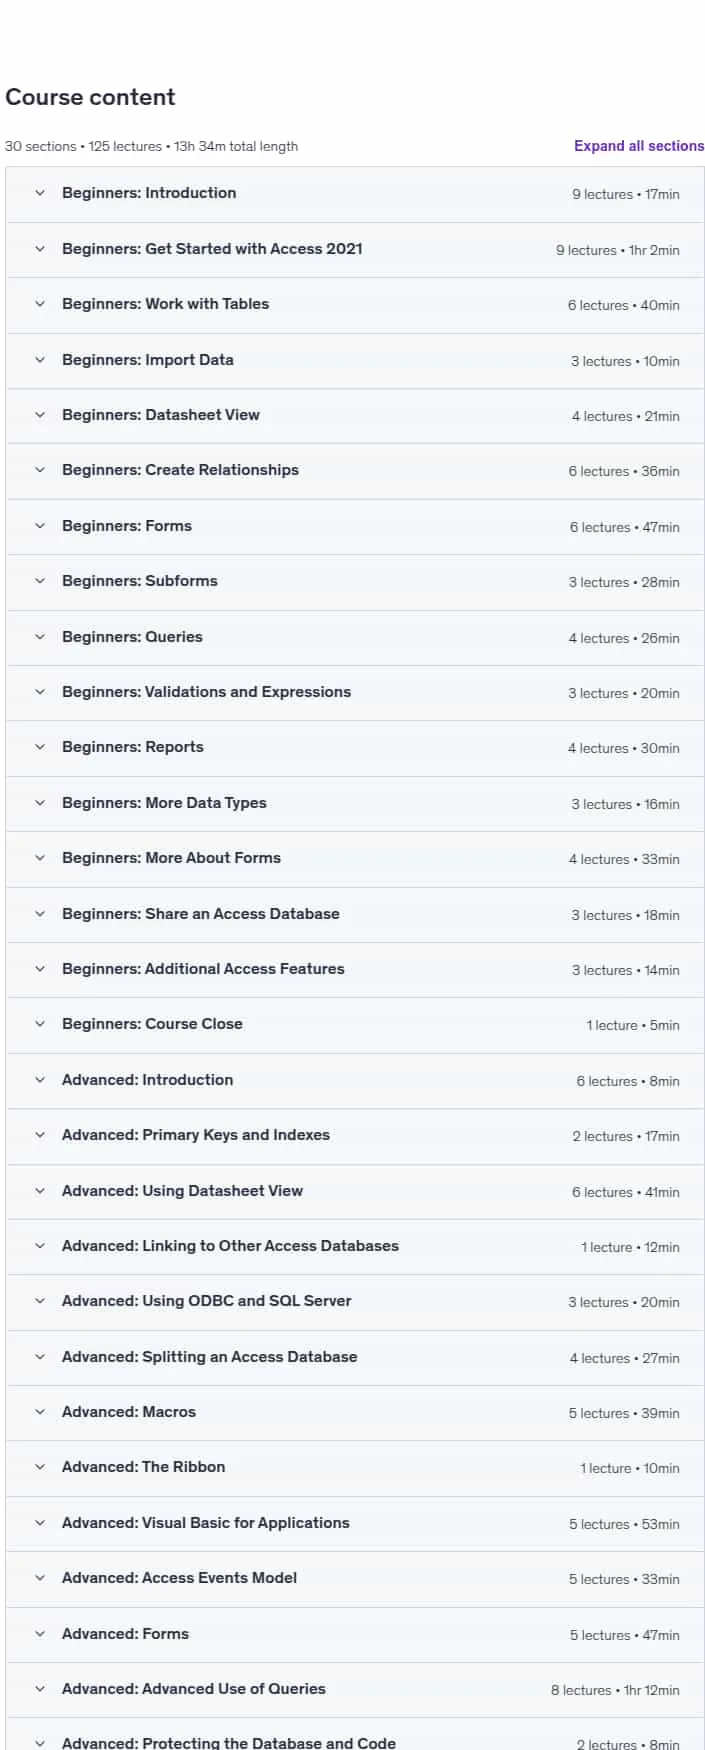Screen dimensions: 705x1750
Task: Click chevron next to Beginners: Import Data
Action: click(x=40, y=360)
